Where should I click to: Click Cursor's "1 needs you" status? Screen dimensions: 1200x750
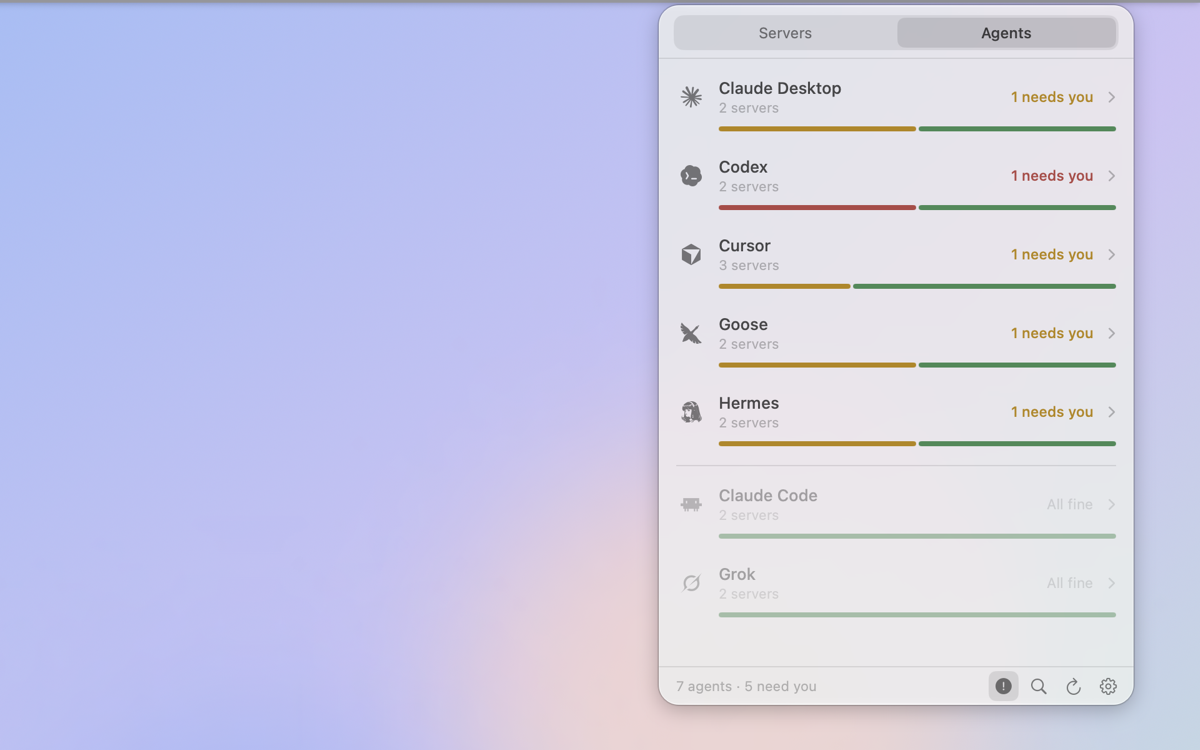[1051, 254]
